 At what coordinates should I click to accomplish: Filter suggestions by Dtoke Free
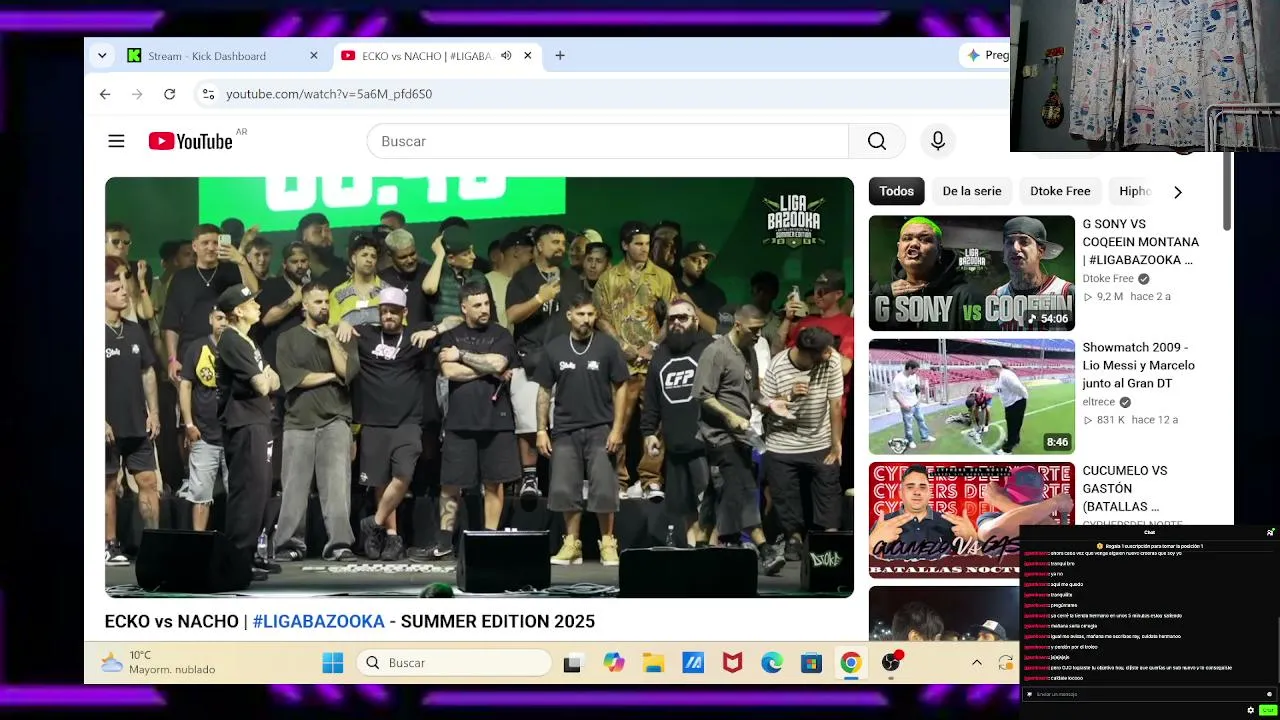tap(1060, 191)
